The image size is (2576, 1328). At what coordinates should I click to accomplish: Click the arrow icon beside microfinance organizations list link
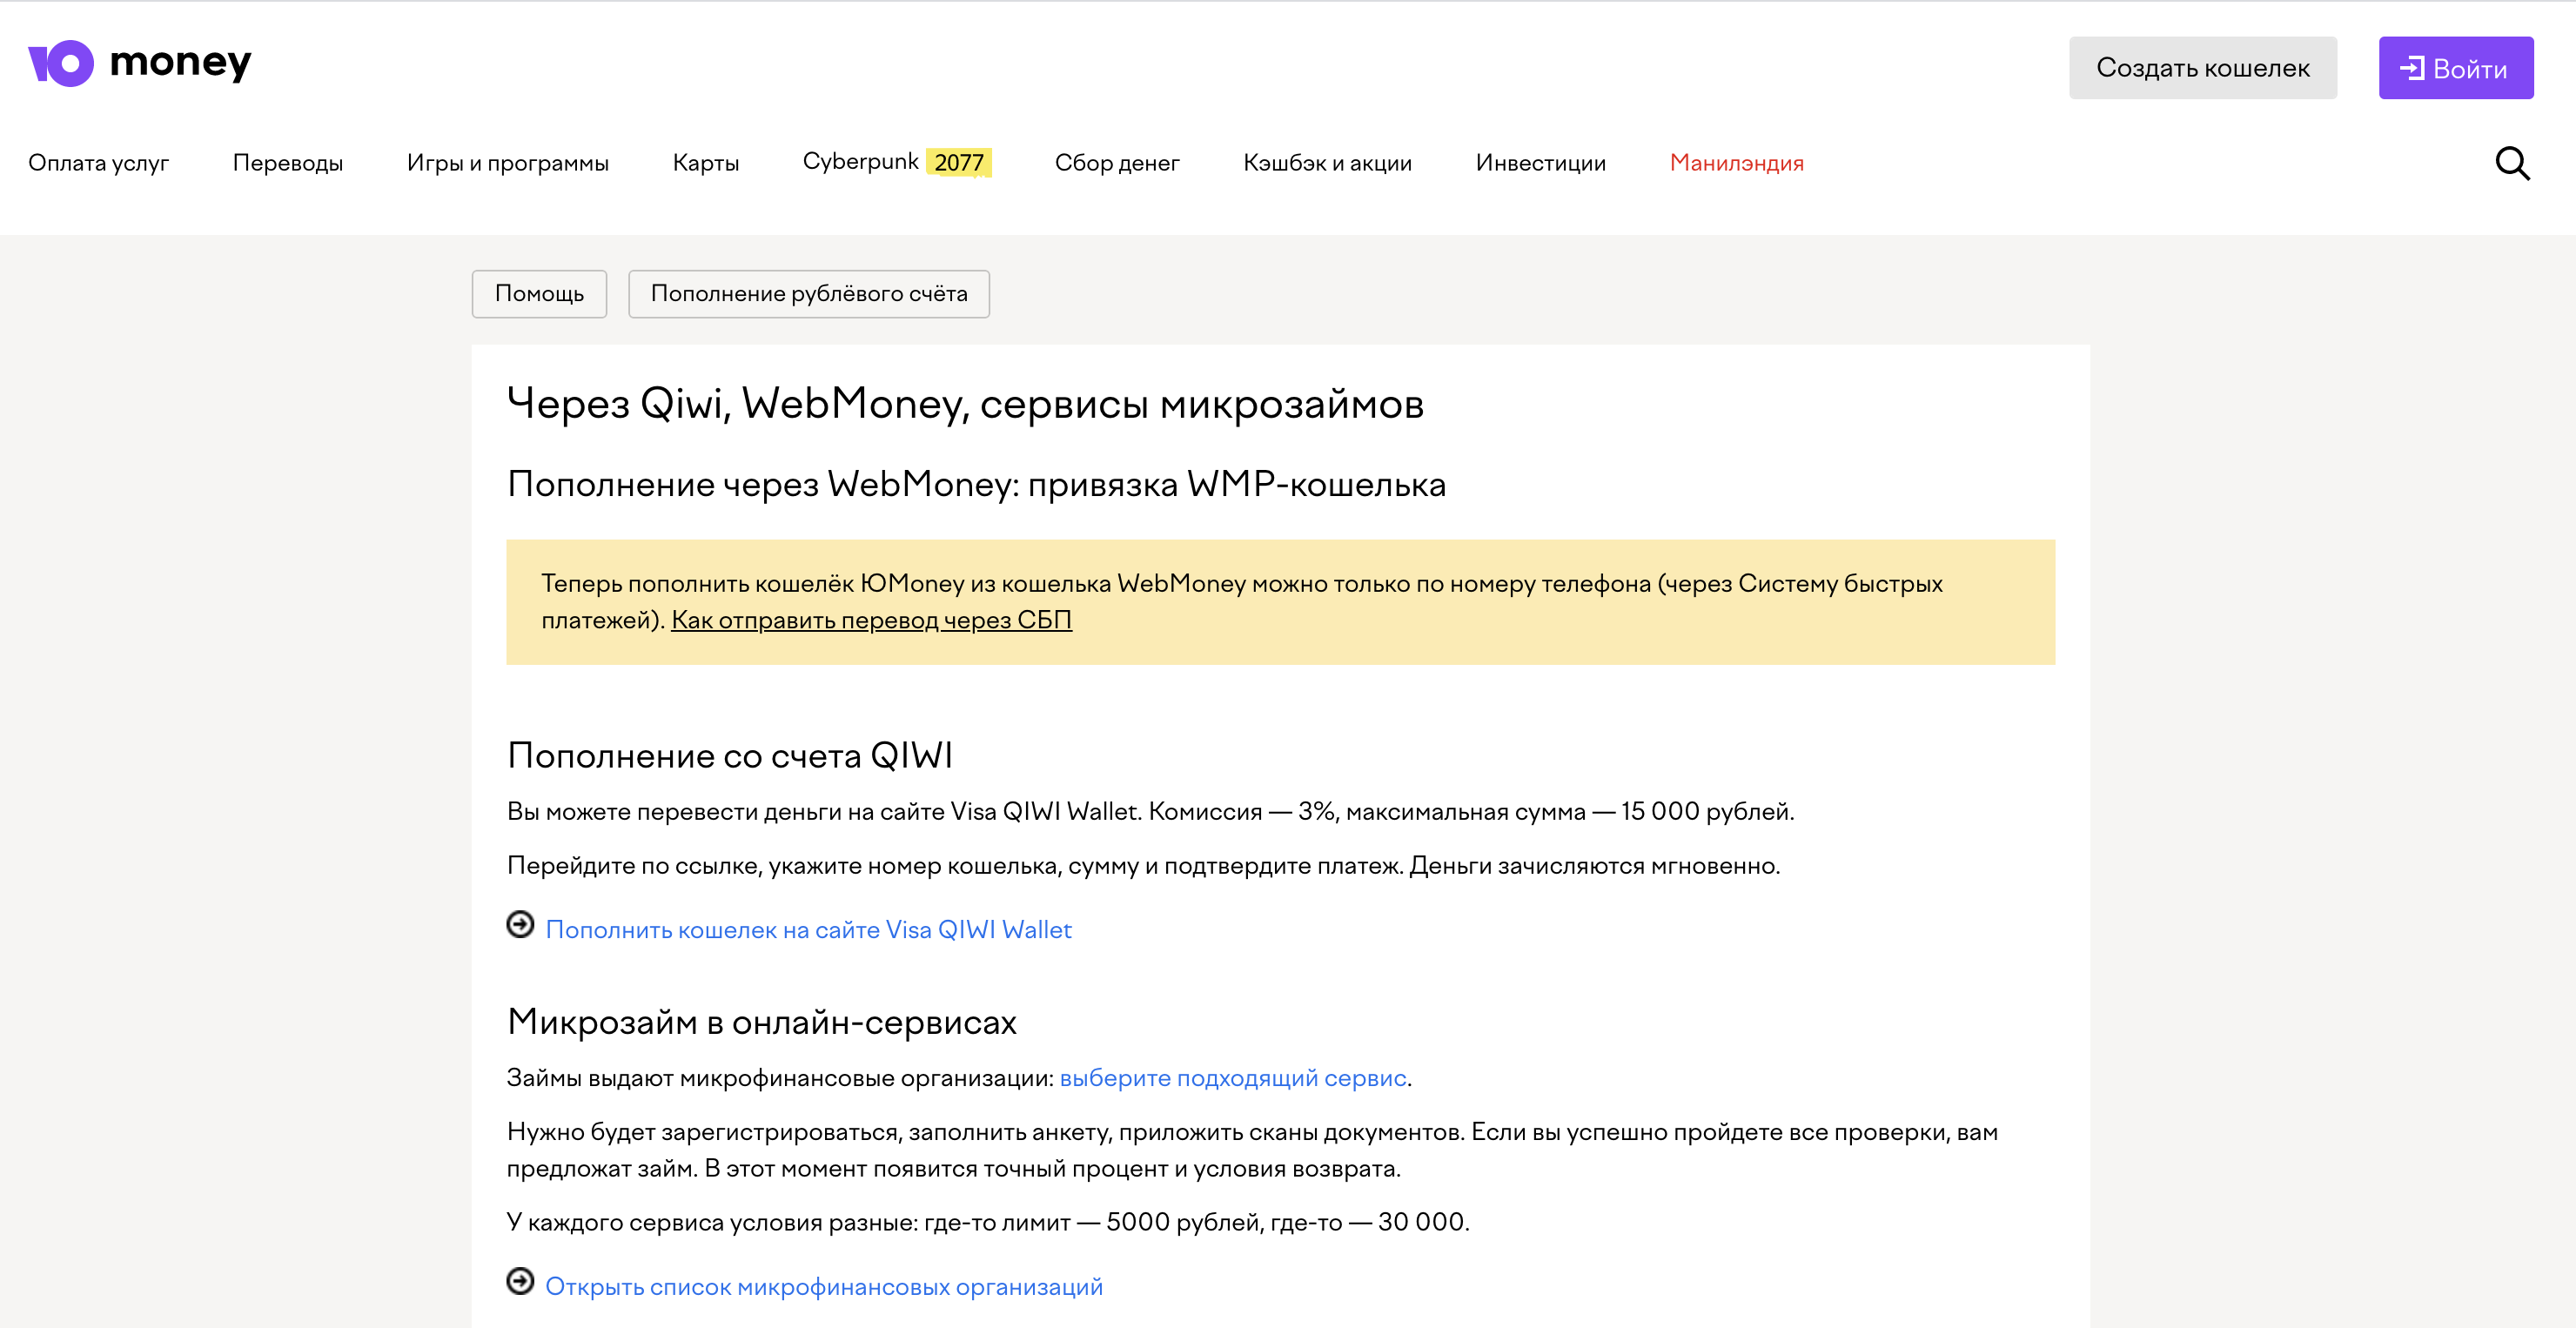pos(520,1281)
